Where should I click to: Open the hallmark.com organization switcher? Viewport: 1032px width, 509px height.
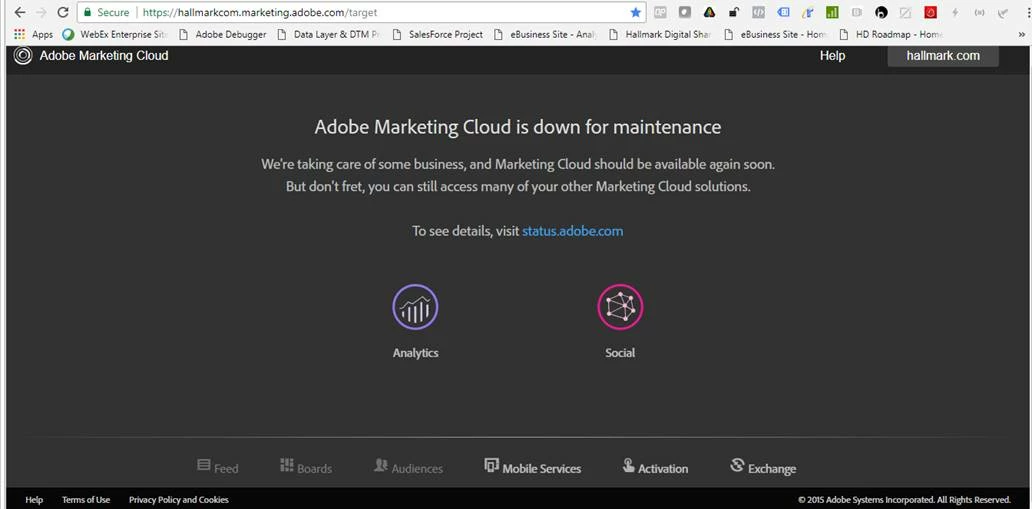pyautogui.click(x=942, y=56)
